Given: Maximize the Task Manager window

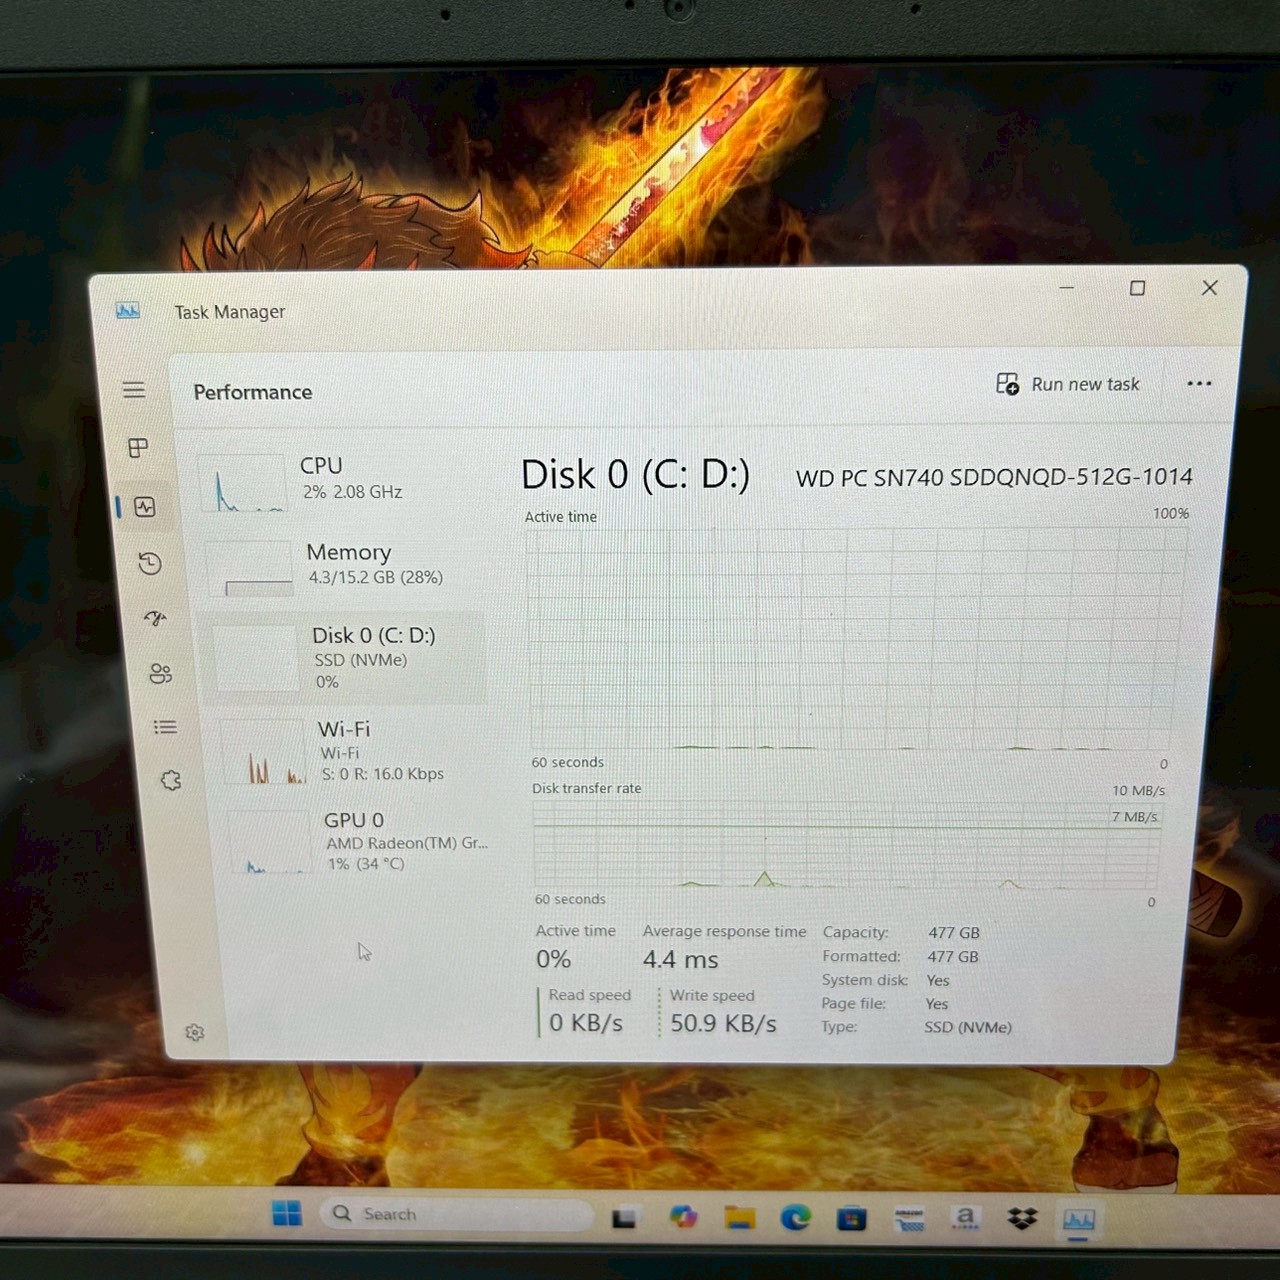Looking at the screenshot, I should click(1137, 288).
